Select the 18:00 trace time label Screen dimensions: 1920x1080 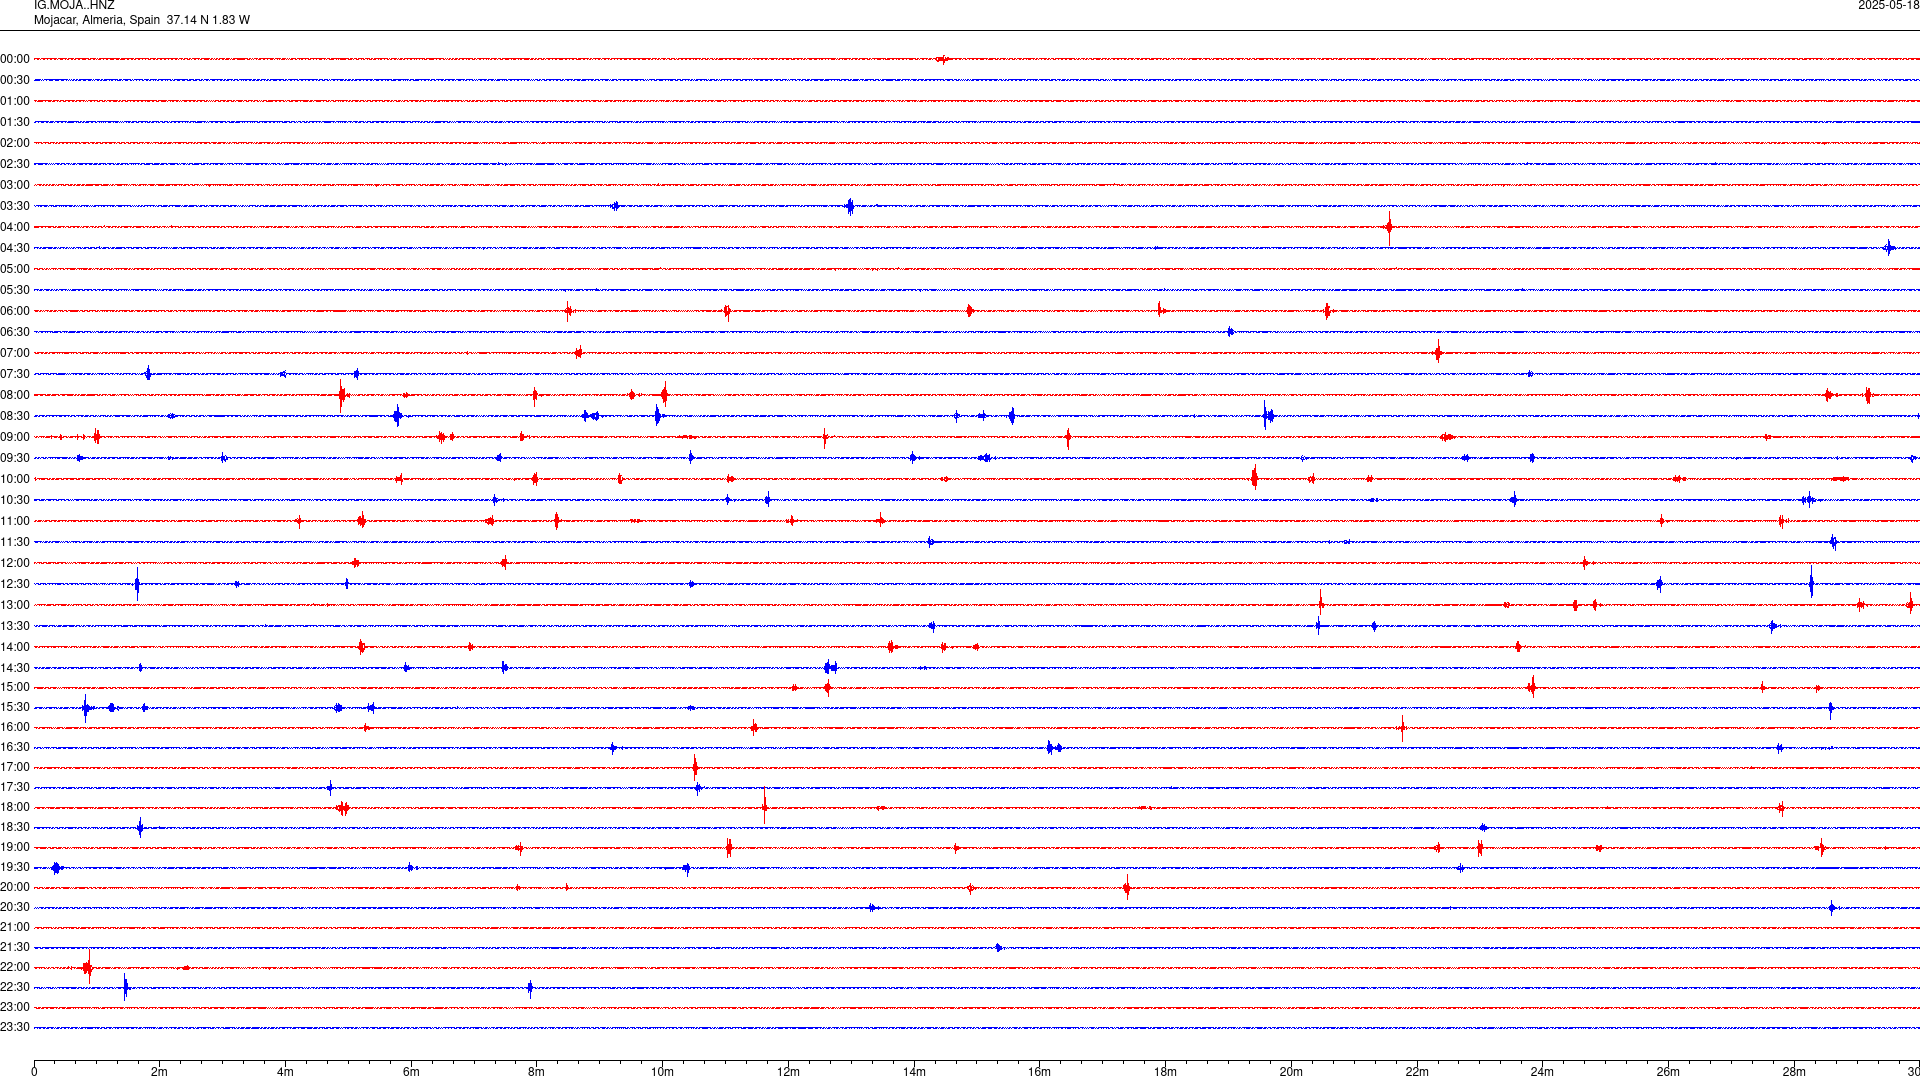[15, 807]
